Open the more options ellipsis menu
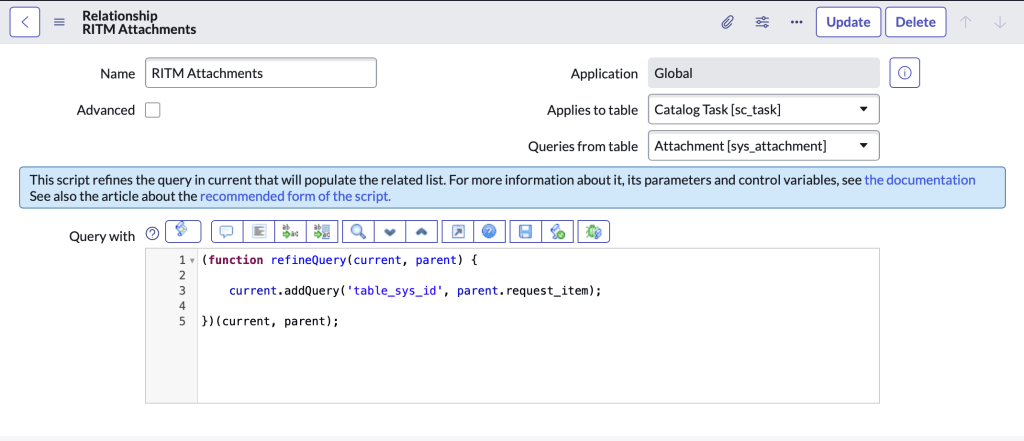The width and height of the screenshot is (1024, 441). [x=796, y=22]
